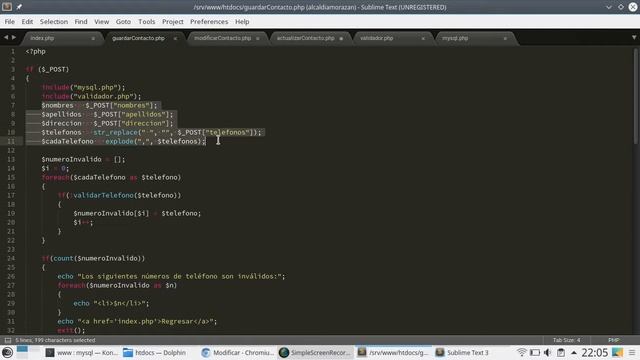Click the vertical scrollbar thumb

click(x=636, y=96)
